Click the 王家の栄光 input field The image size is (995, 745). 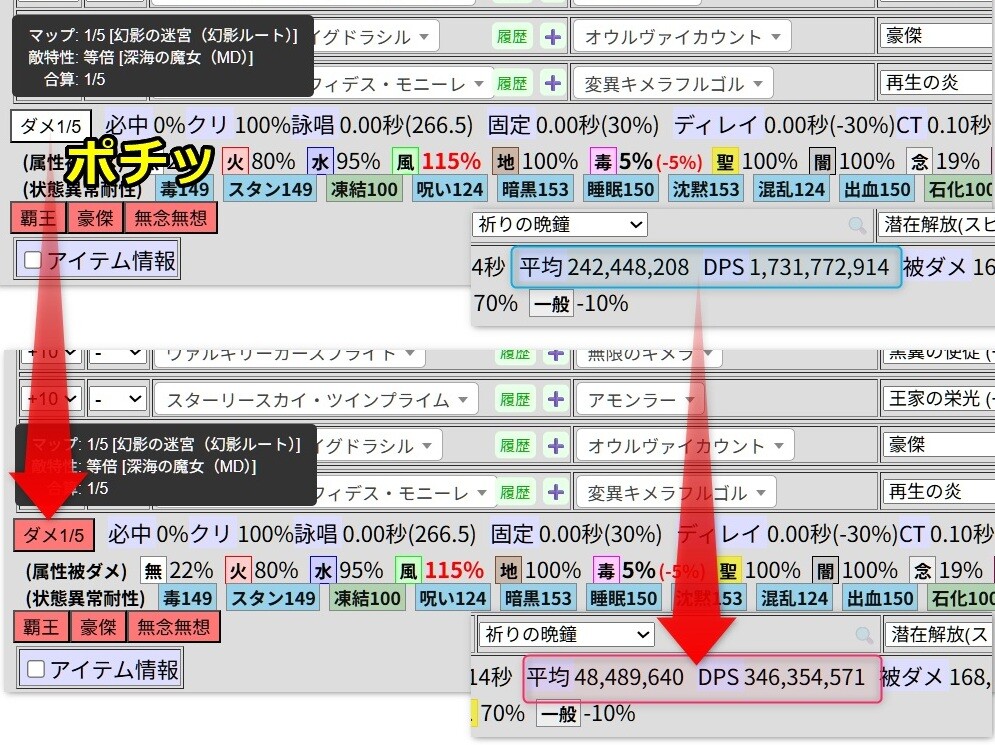(x=938, y=400)
